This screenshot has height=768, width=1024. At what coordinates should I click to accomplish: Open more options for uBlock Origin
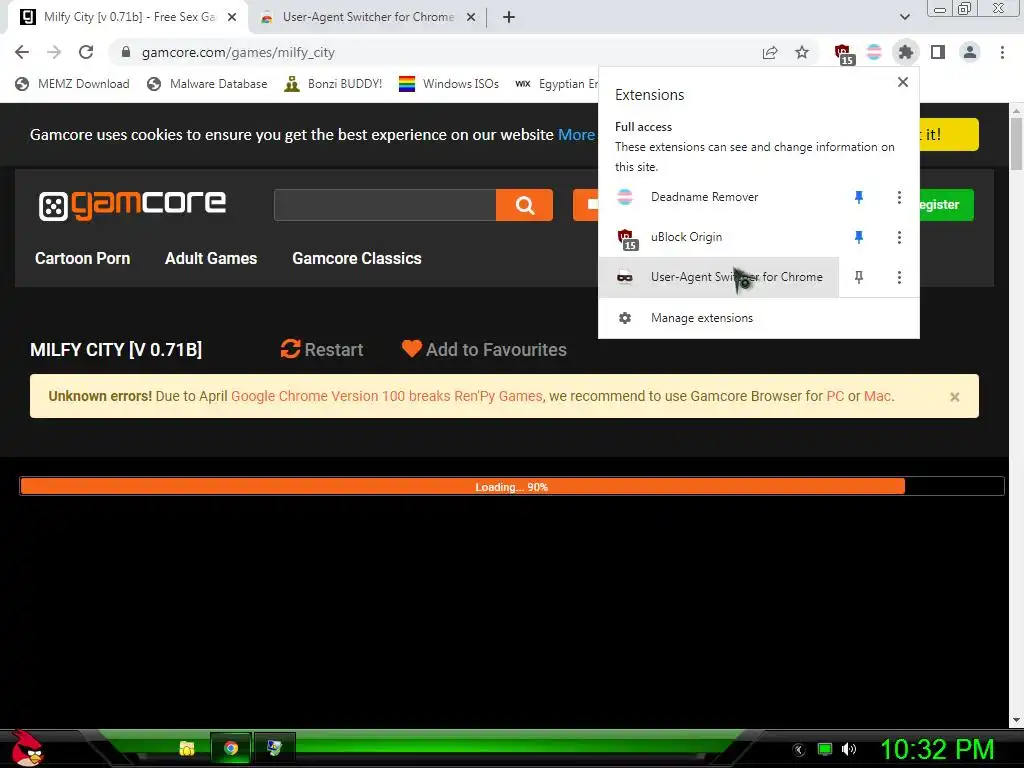tap(899, 237)
